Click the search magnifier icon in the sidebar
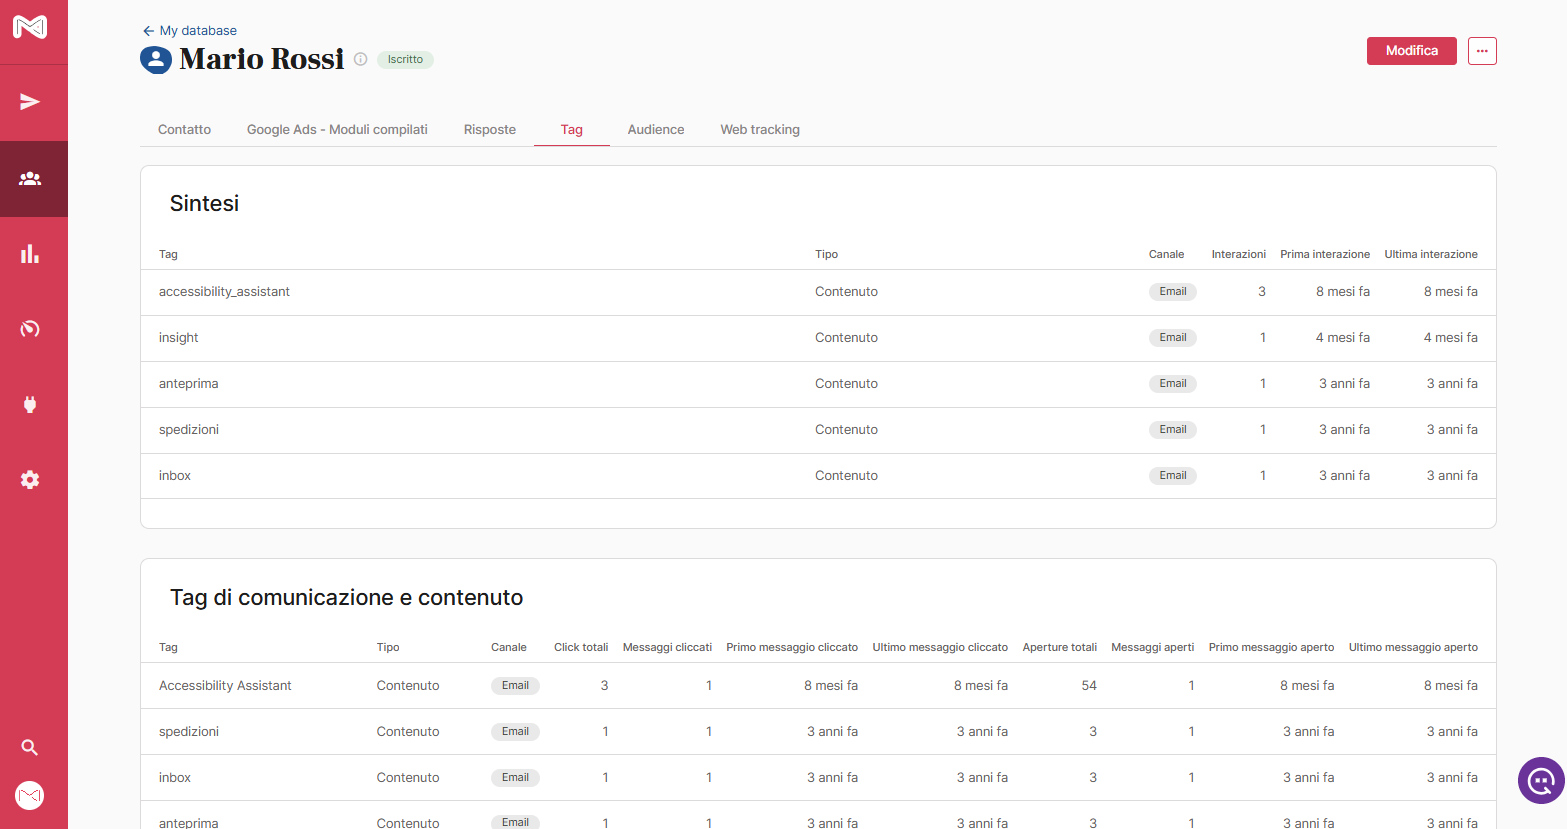1567x829 pixels. click(30, 747)
